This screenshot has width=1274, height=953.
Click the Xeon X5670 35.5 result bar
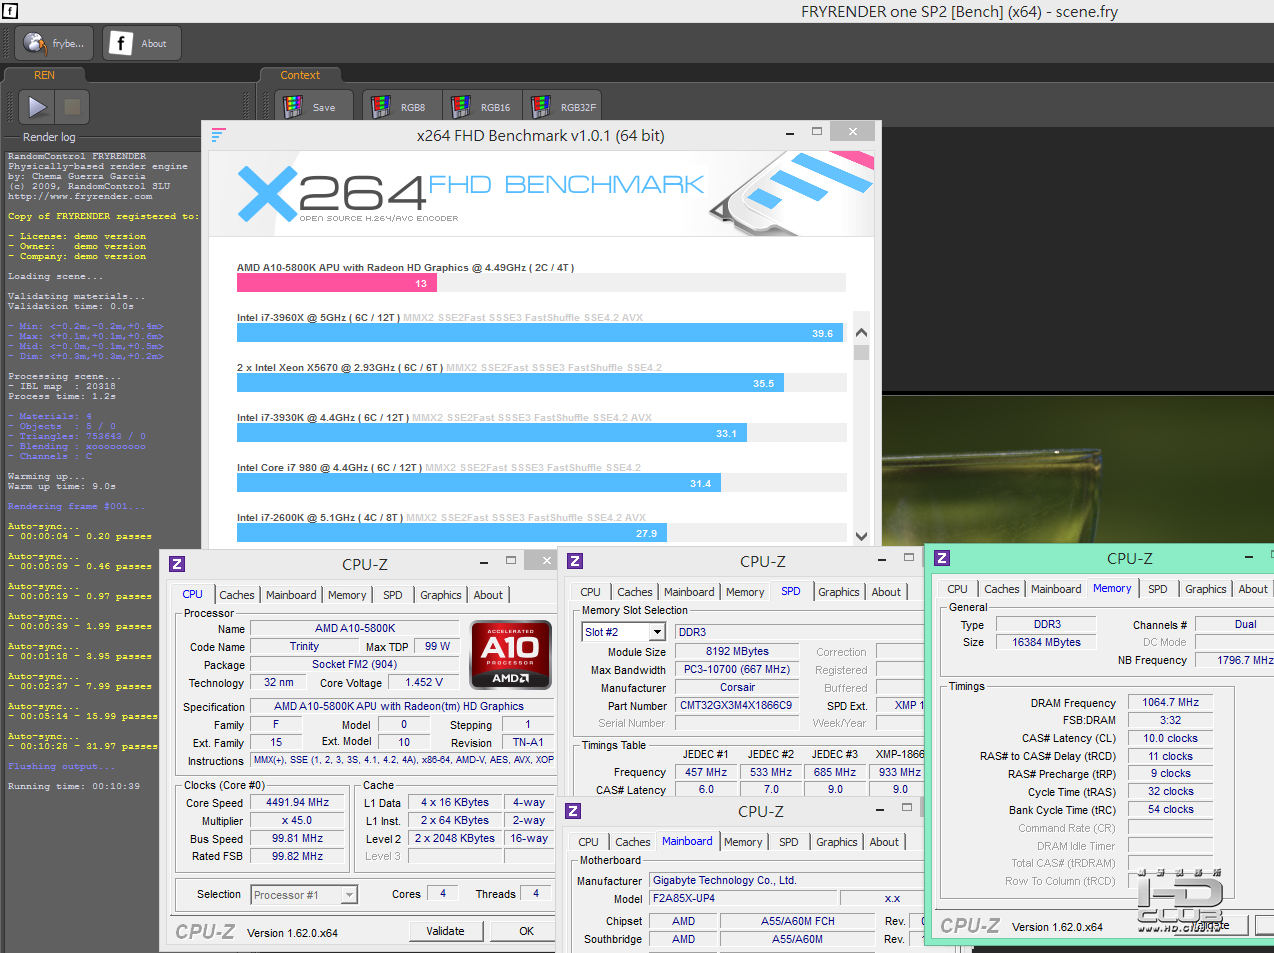tap(510, 383)
